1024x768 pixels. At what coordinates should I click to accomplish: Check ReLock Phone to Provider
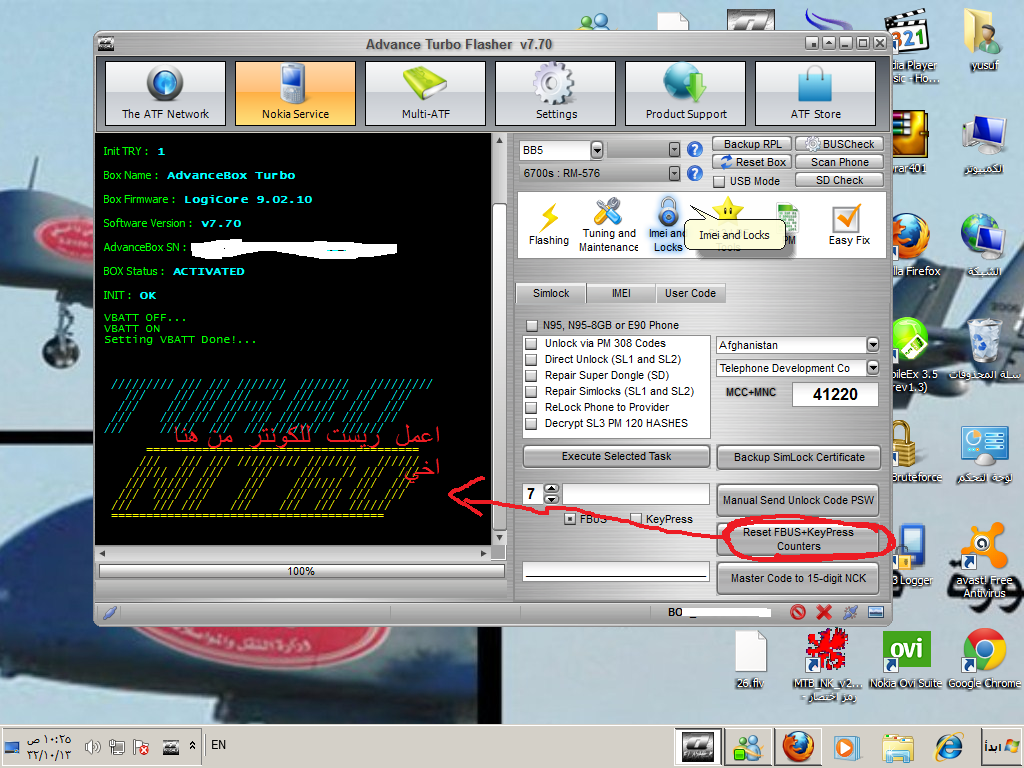pos(532,408)
